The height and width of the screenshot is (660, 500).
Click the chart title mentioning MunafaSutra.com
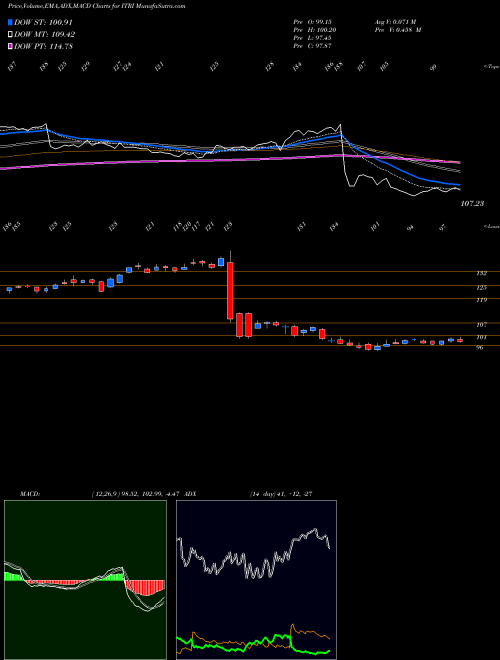pos(97,6)
